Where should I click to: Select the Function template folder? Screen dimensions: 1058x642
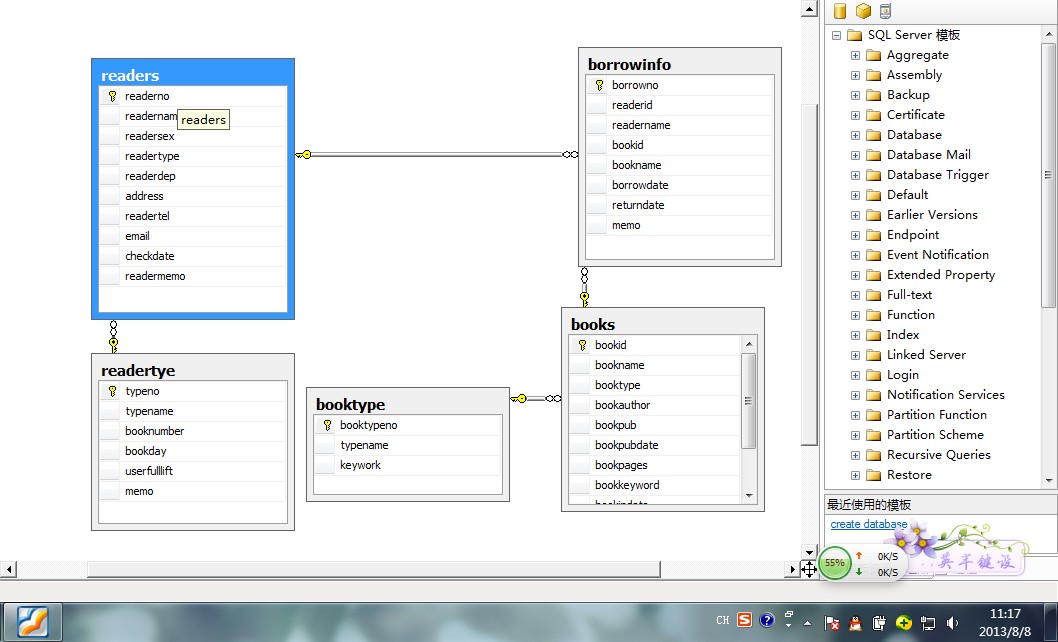point(910,315)
